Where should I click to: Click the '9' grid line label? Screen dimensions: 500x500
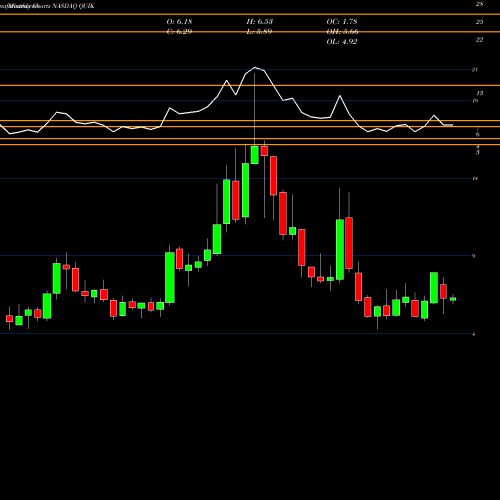click(474, 256)
